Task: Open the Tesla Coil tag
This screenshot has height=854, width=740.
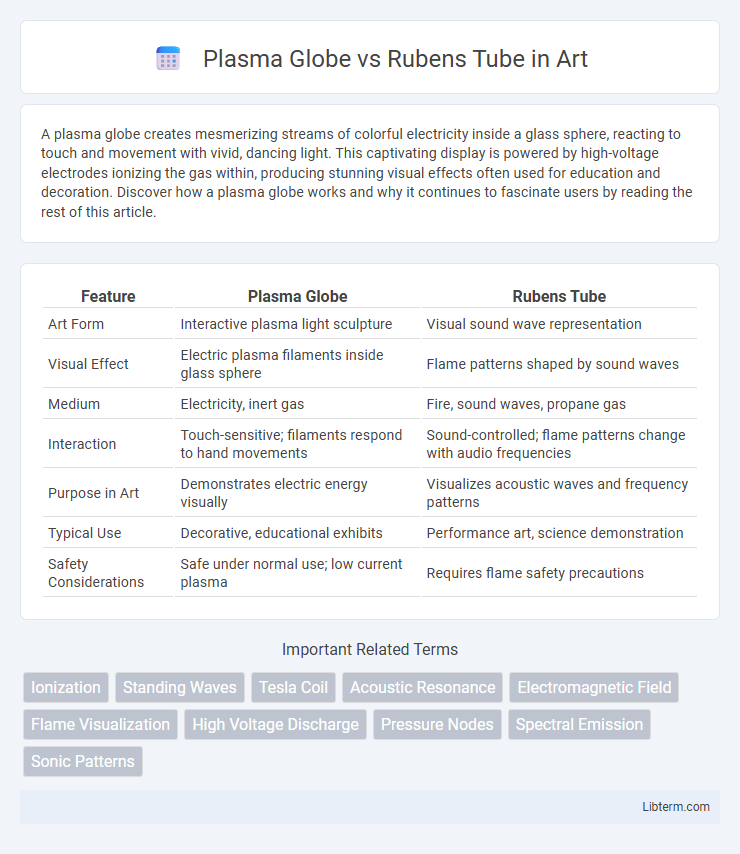Action: (x=293, y=687)
